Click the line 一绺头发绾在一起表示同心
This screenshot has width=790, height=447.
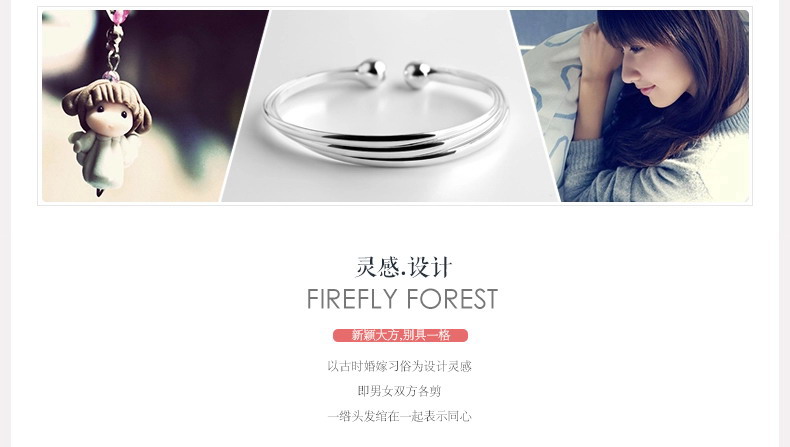click(400, 416)
